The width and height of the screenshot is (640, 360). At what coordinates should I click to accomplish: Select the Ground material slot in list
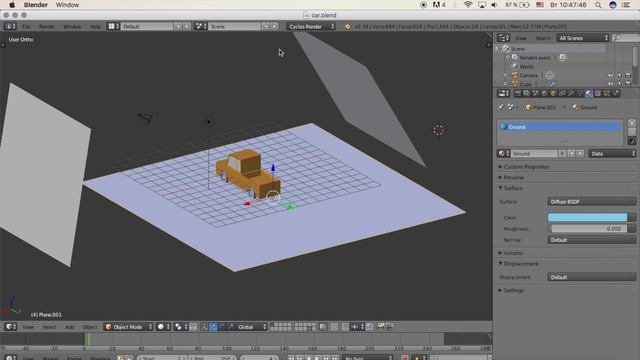[560, 127]
